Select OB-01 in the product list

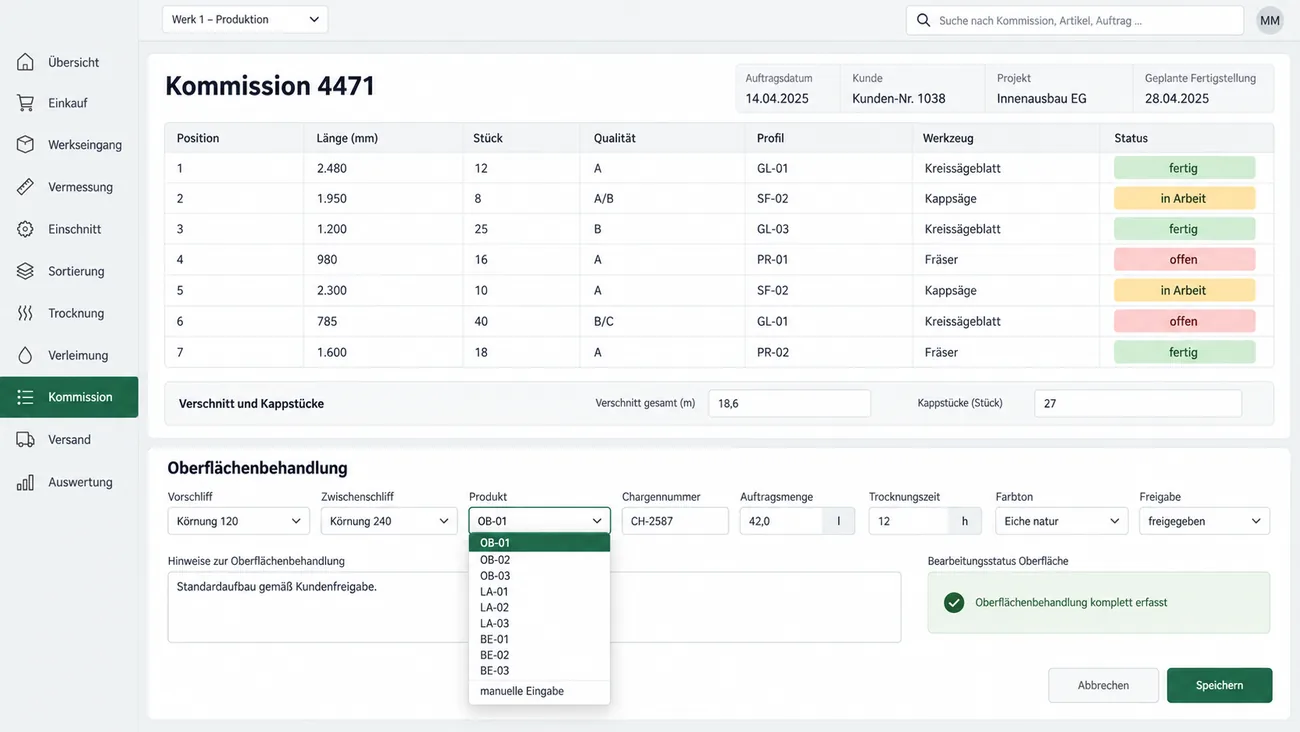[x=539, y=543]
